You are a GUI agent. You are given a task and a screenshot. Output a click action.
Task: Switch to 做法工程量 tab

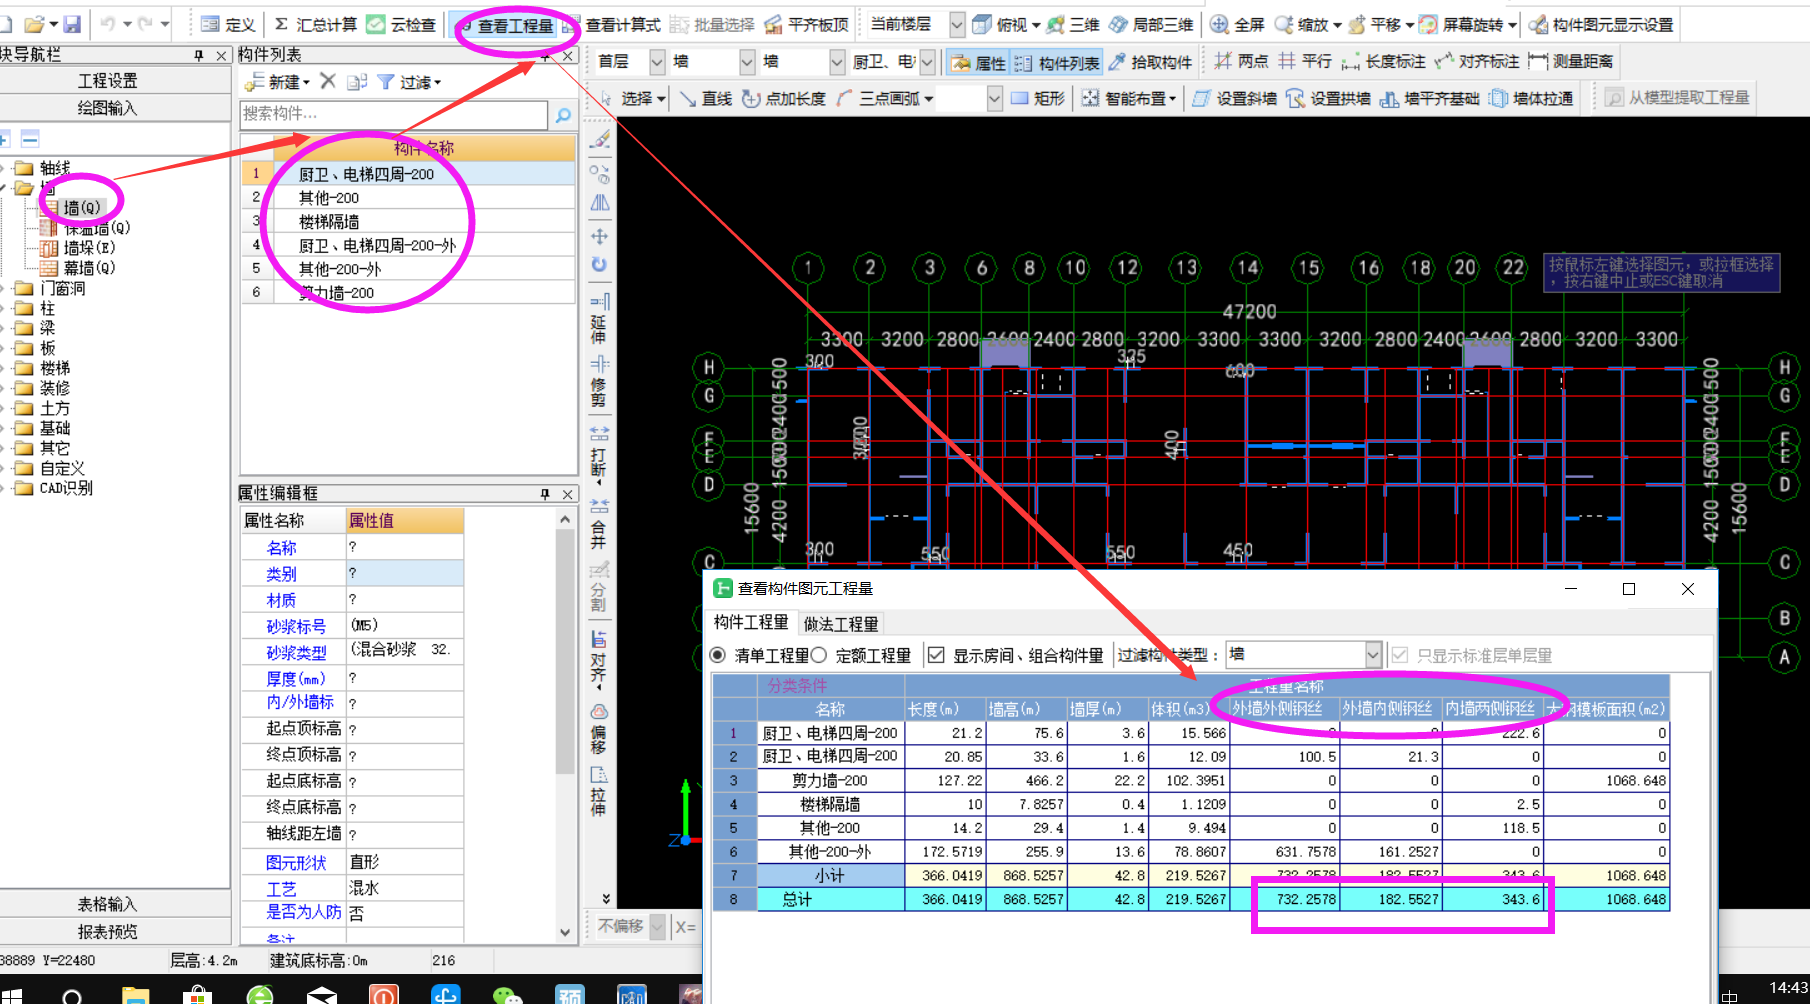(x=841, y=624)
